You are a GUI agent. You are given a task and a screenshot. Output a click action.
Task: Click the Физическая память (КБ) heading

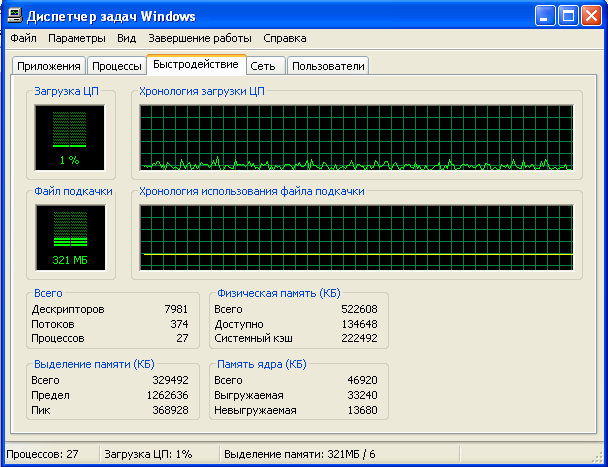[x=279, y=293]
